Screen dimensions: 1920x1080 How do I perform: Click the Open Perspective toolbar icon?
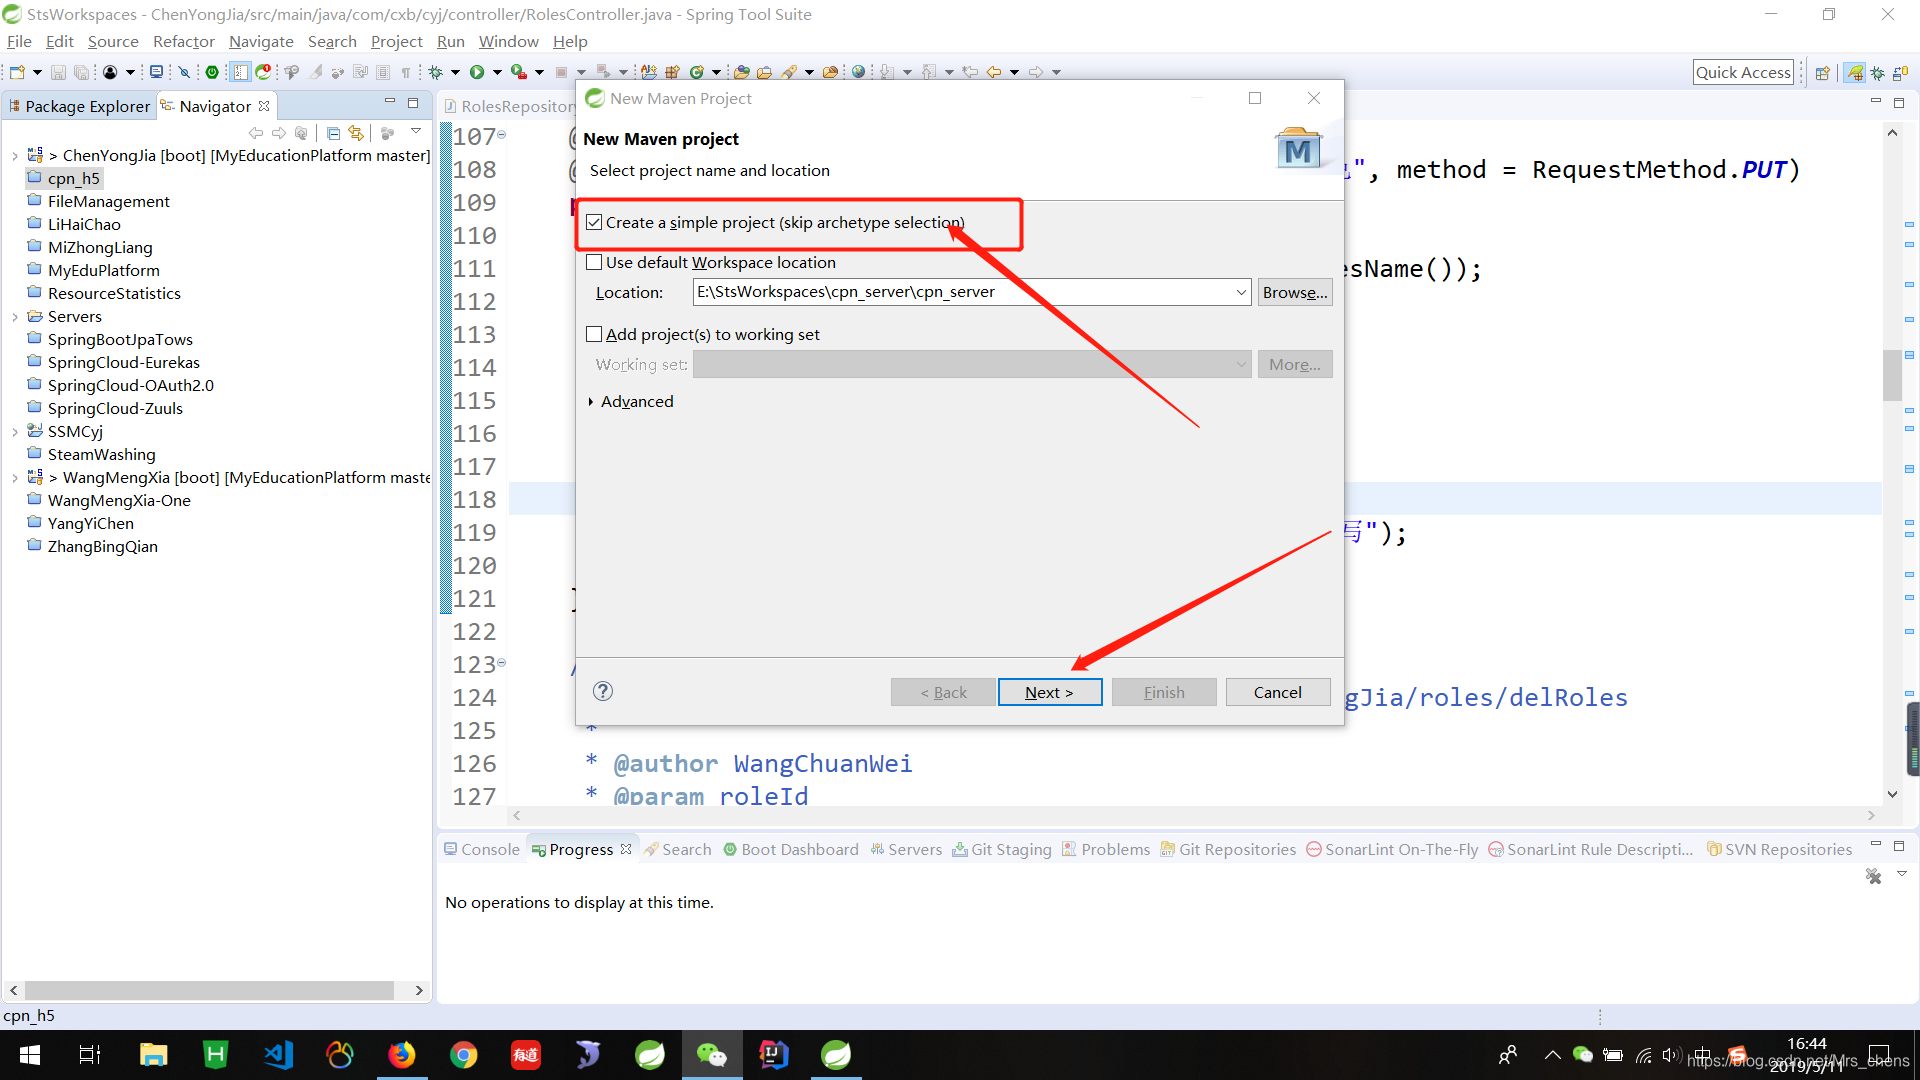point(1822,72)
